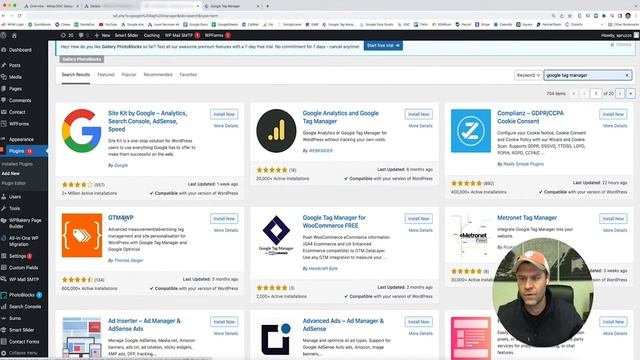Open the Complianz plugin icon
This screenshot has width=640, height=360.
tap(471, 131)
